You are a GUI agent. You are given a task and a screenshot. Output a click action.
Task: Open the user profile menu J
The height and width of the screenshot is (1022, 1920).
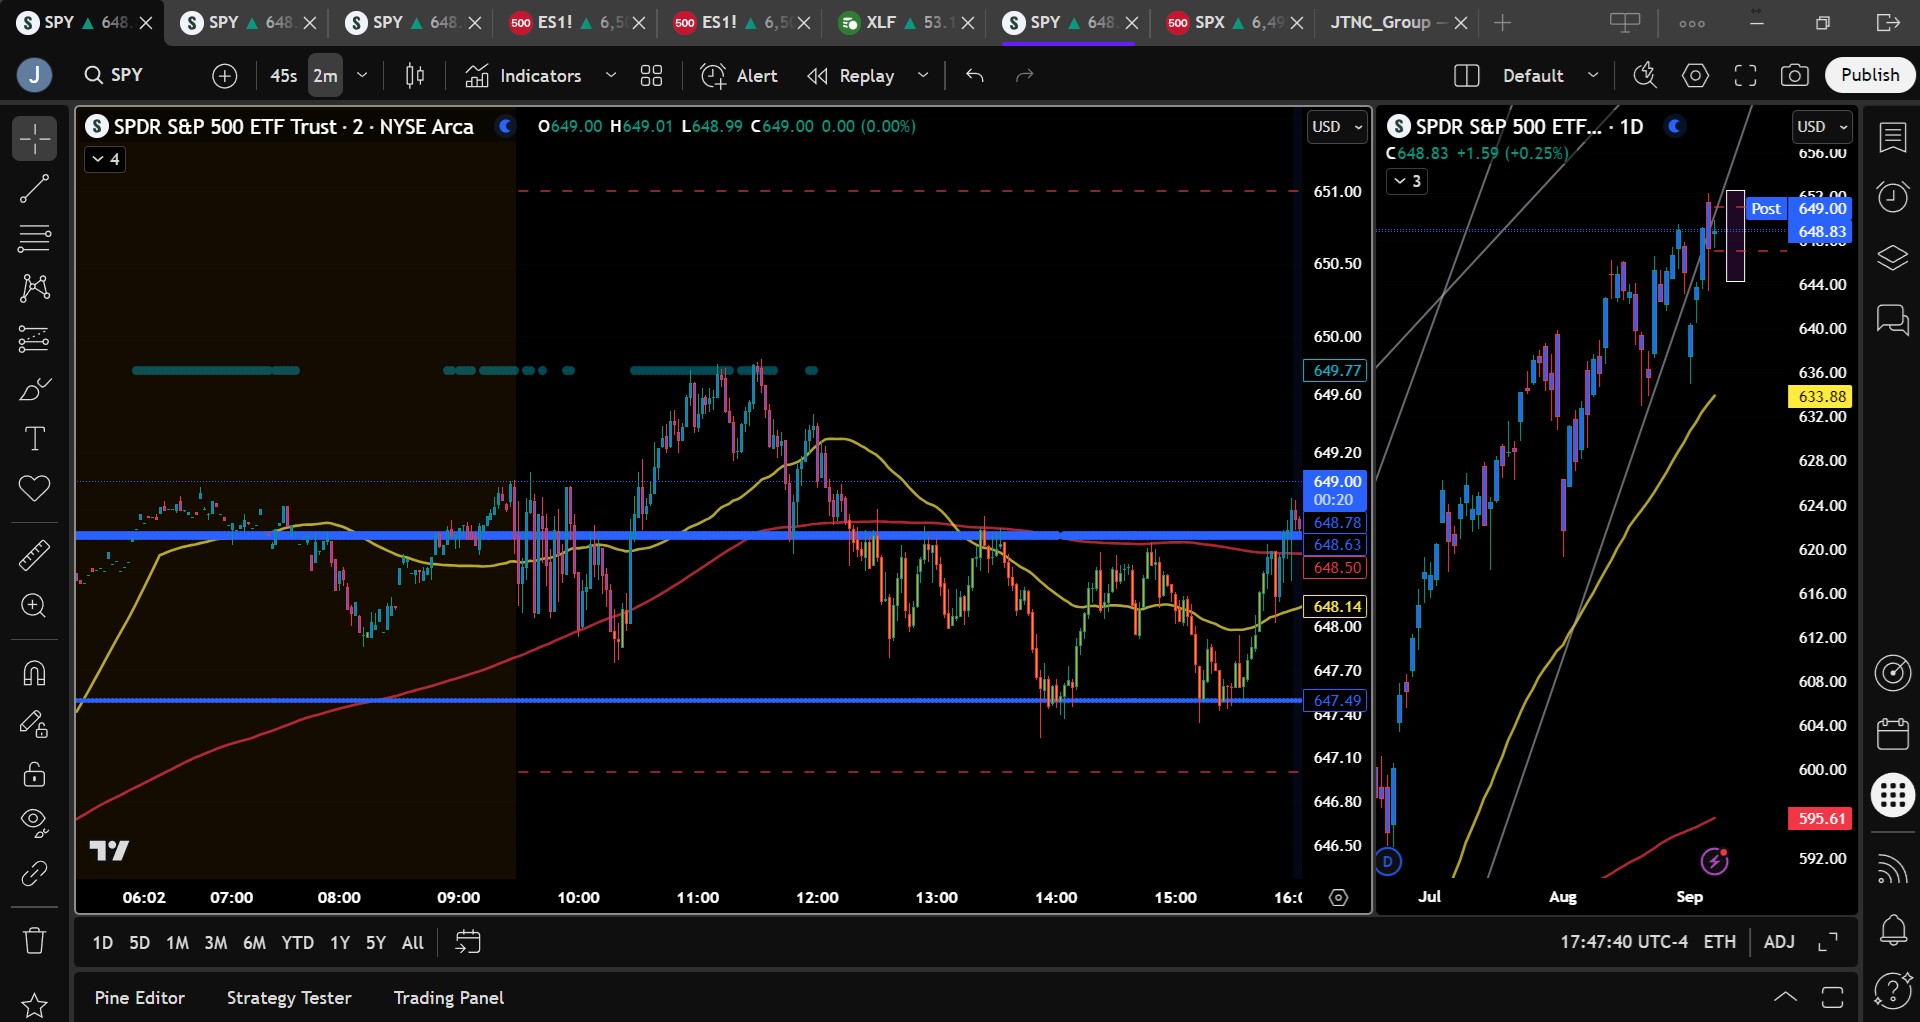point(34,75)
